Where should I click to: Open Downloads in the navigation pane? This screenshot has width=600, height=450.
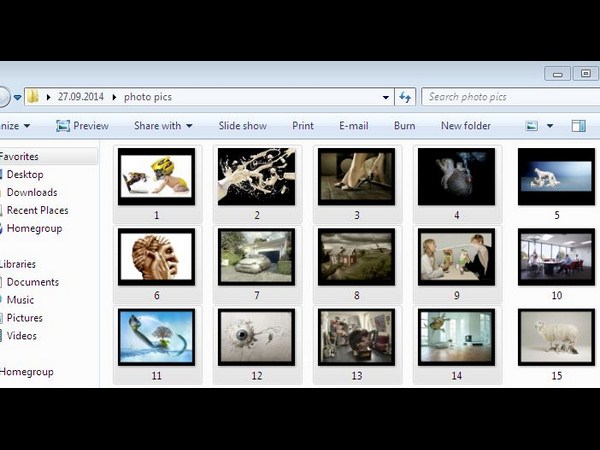tap(32, 192)
